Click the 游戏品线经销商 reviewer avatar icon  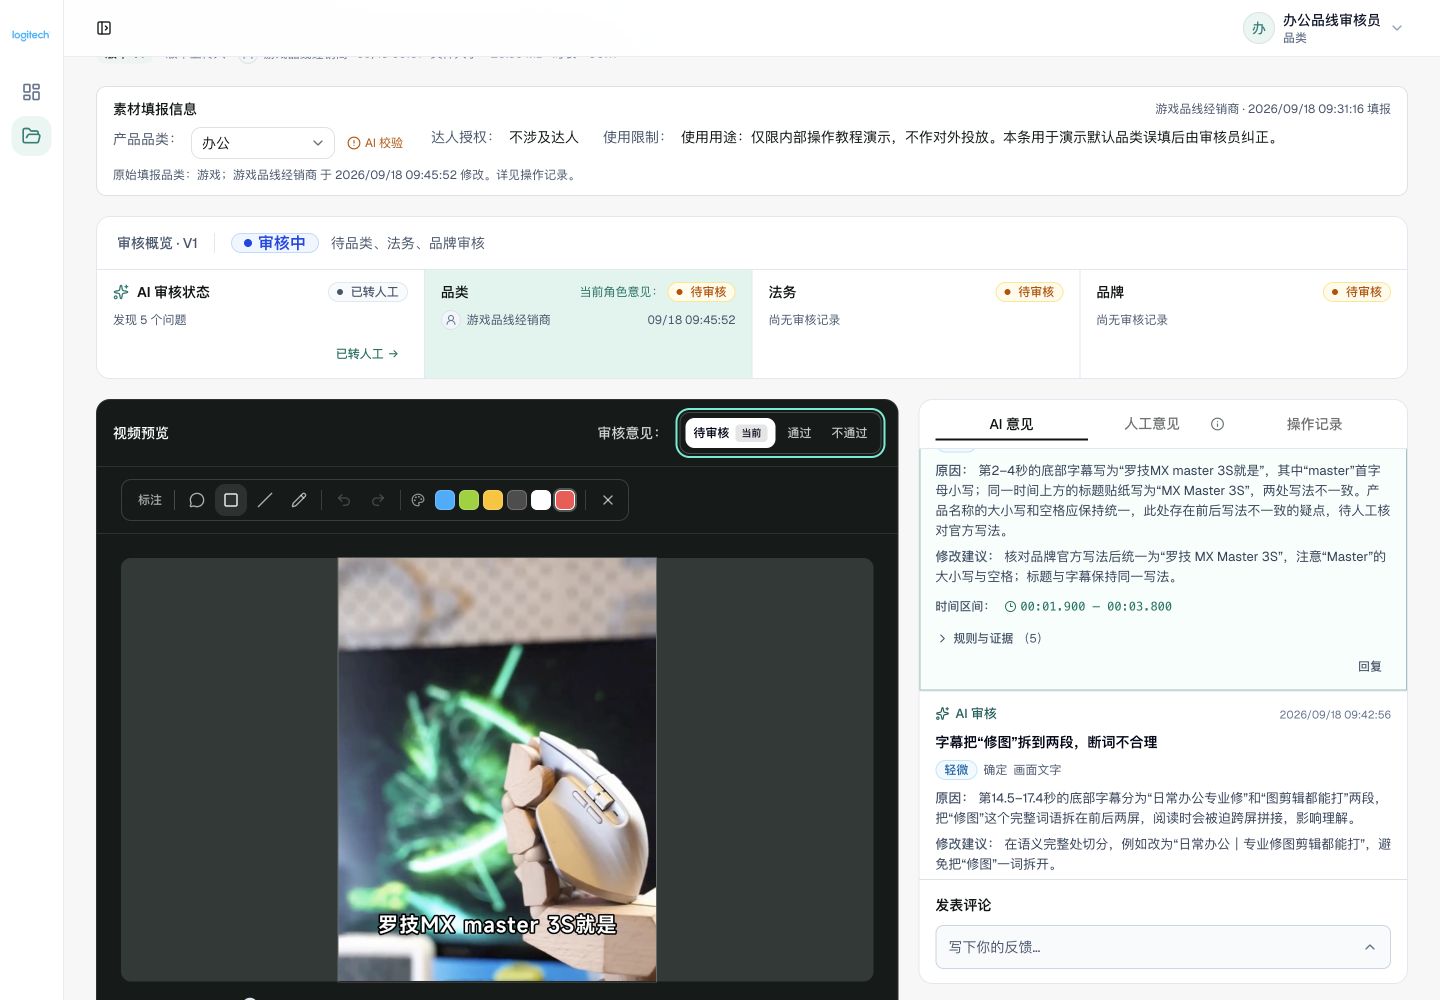click(x=450, y=320)
